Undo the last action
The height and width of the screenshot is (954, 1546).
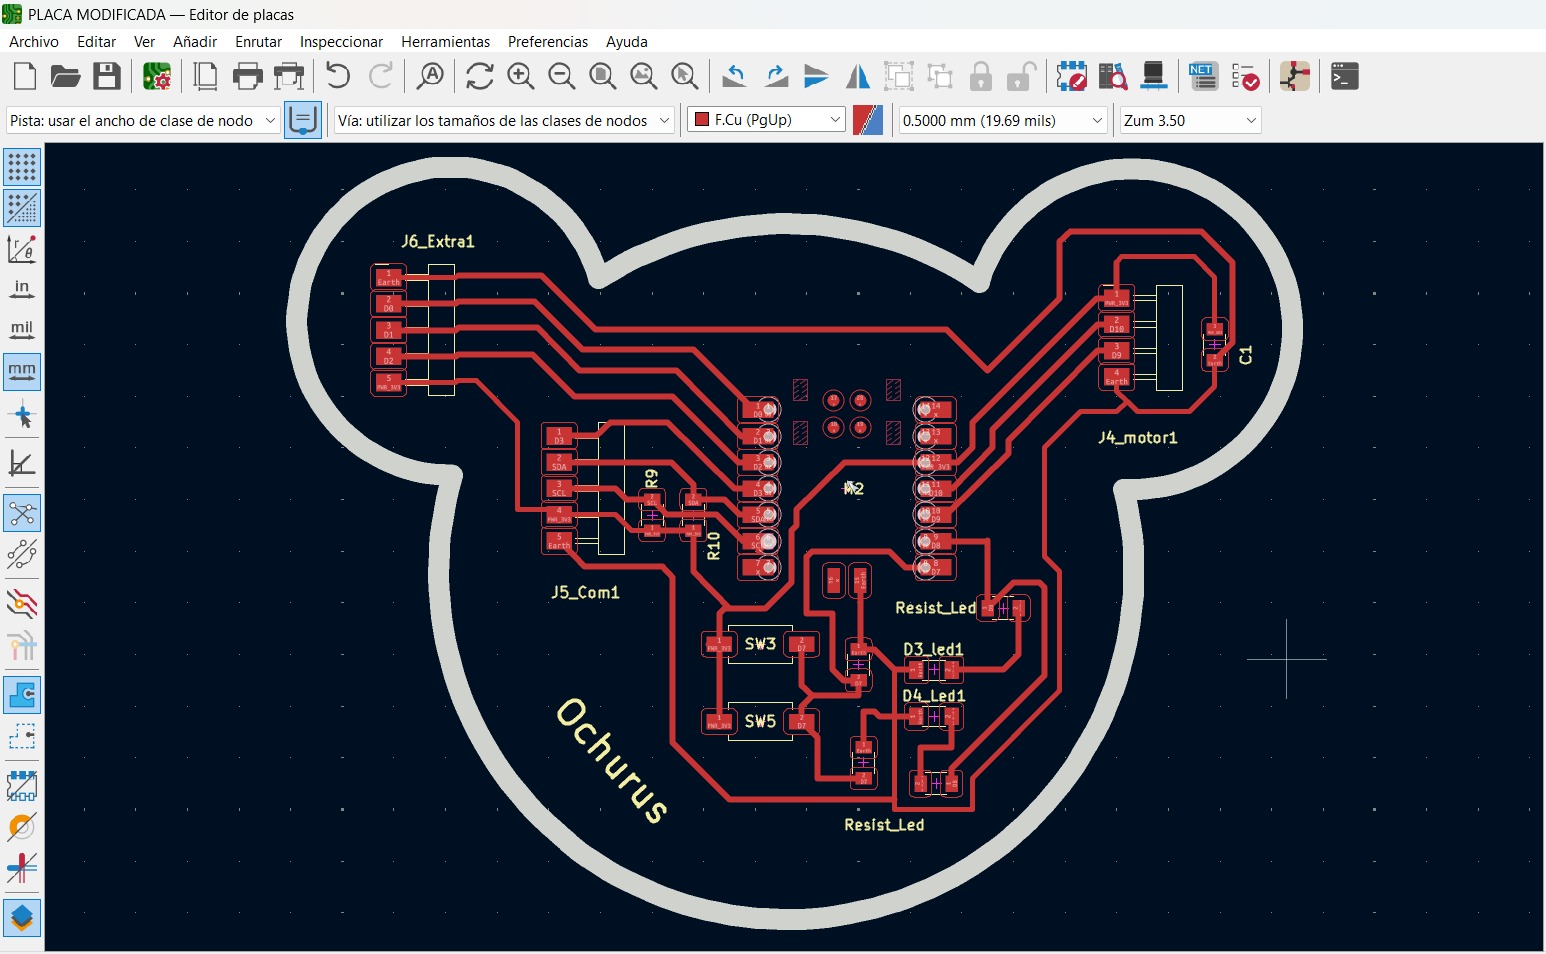click(x=337, y=76)
